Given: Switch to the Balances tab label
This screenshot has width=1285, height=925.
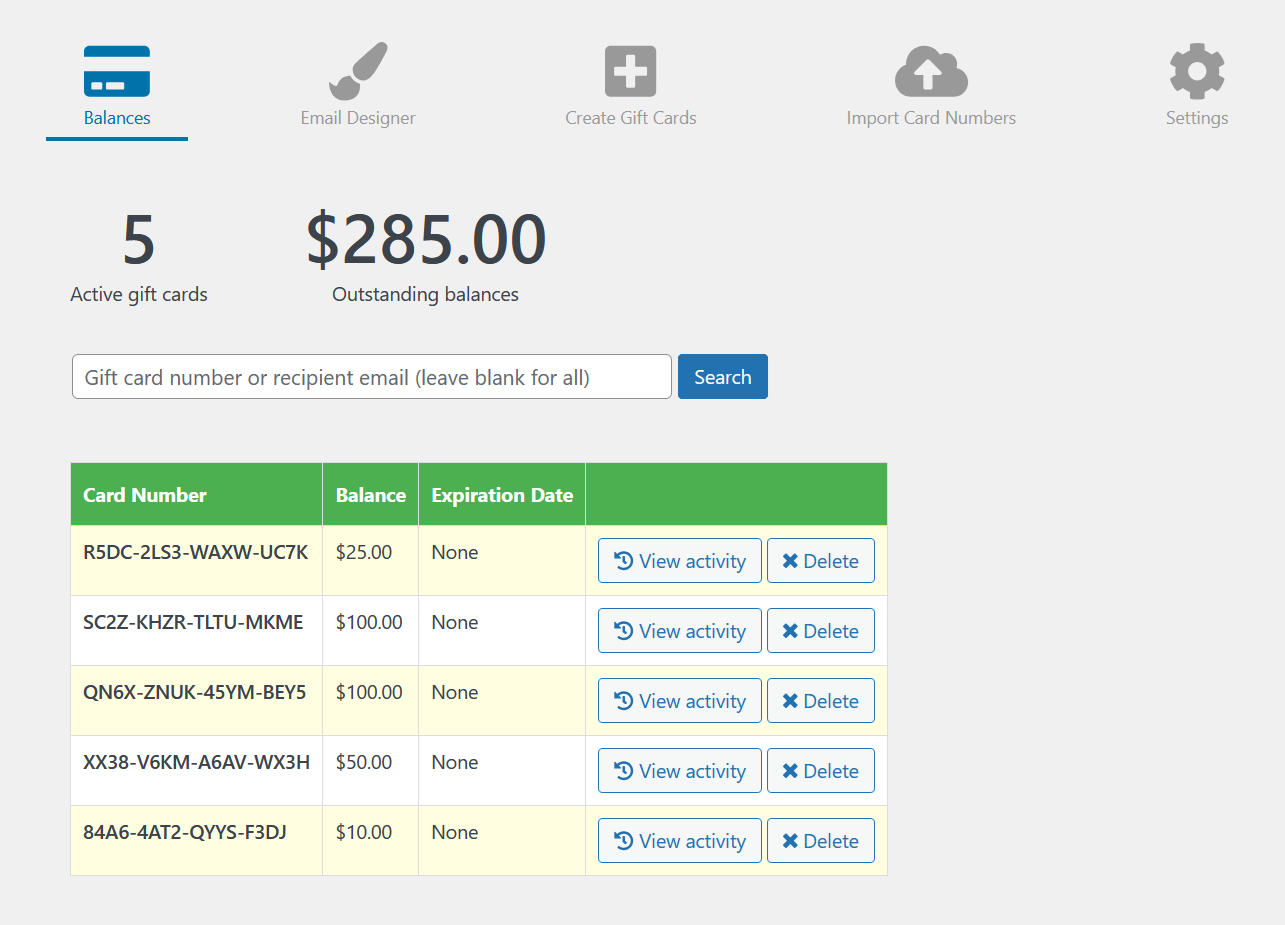Looking at the screenshot, I should click(x=117, y=118).
